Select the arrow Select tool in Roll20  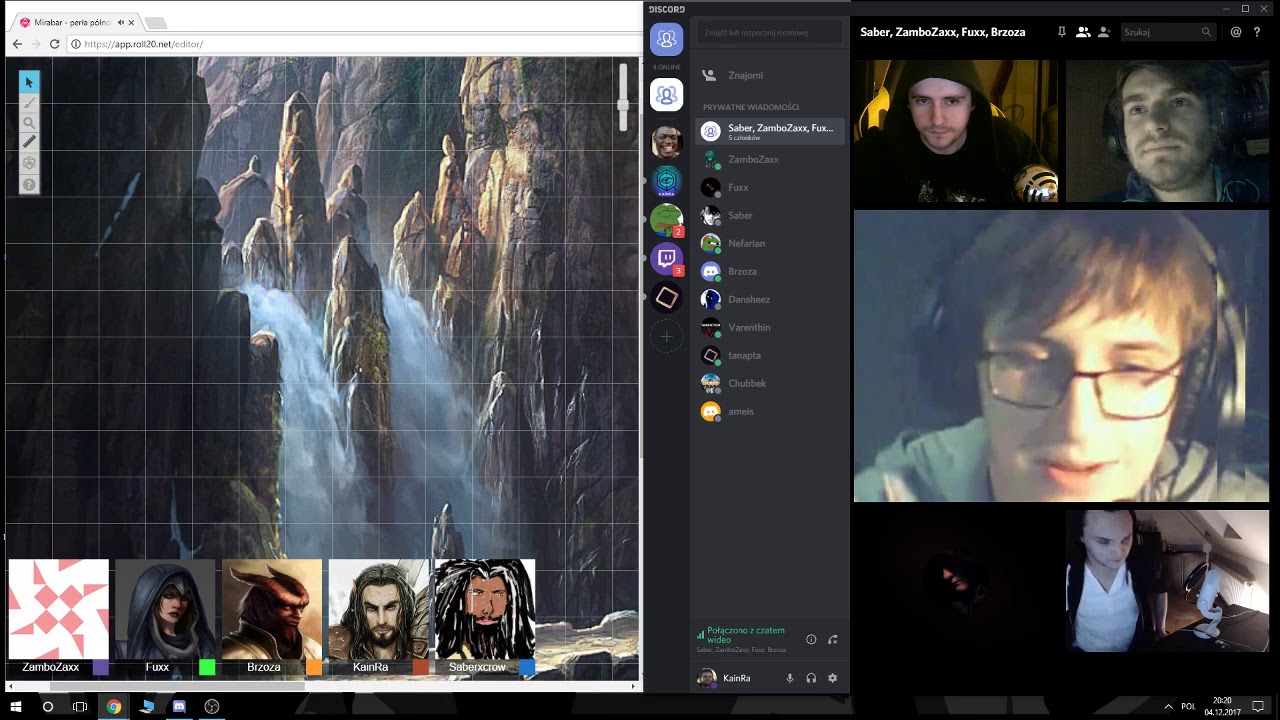tap(29, 82)
